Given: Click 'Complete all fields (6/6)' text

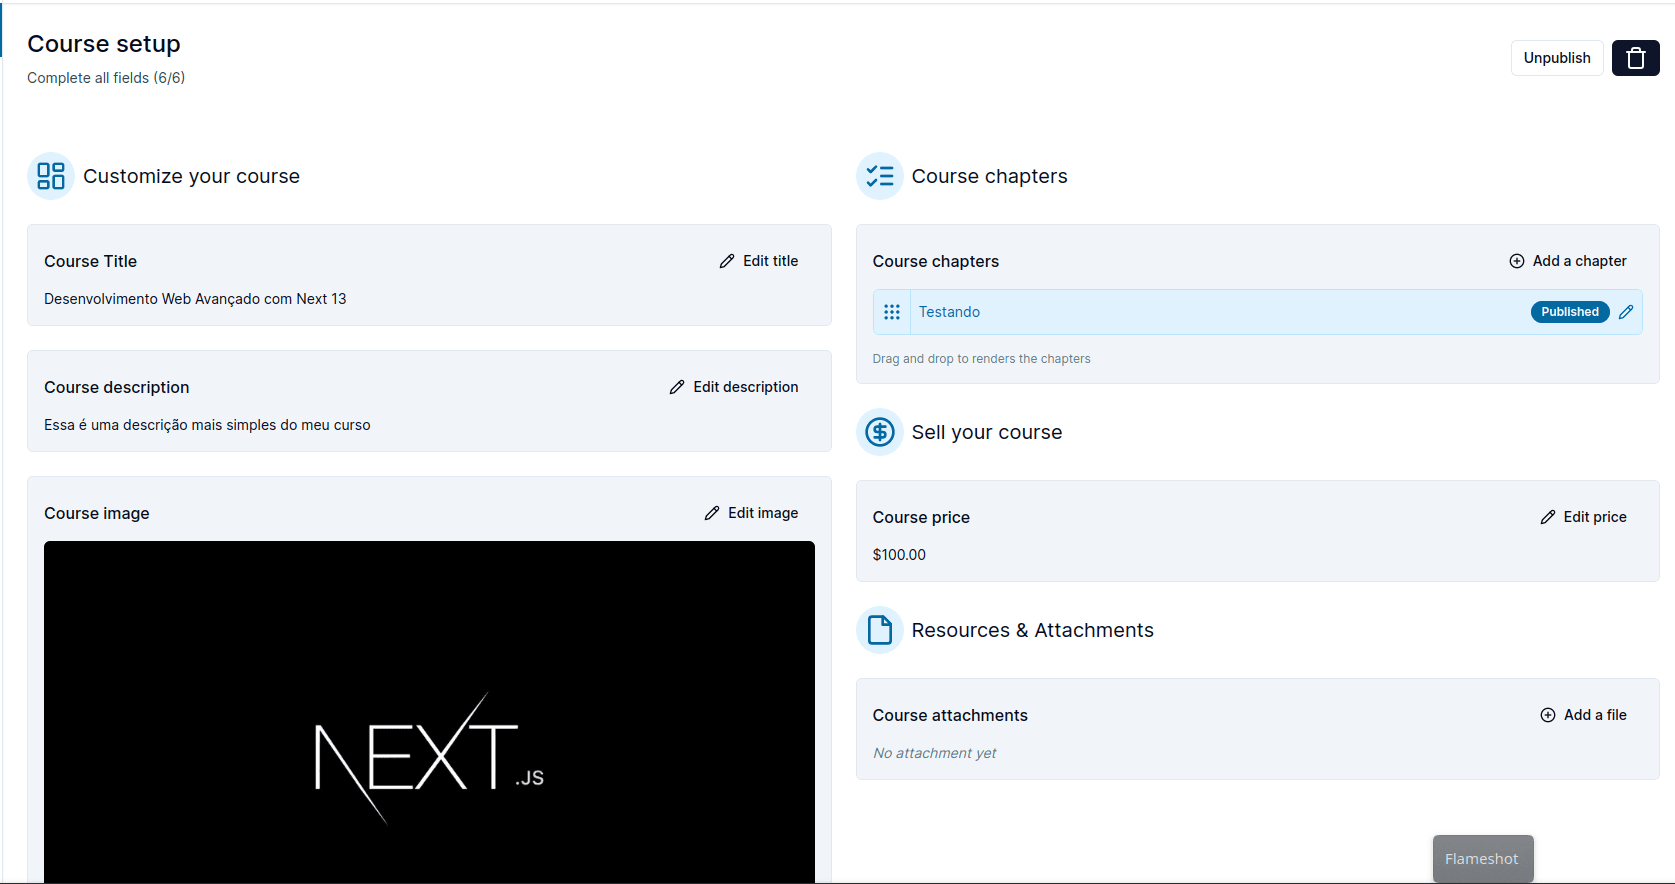Looking at the screenshot, I should point(106,78).
